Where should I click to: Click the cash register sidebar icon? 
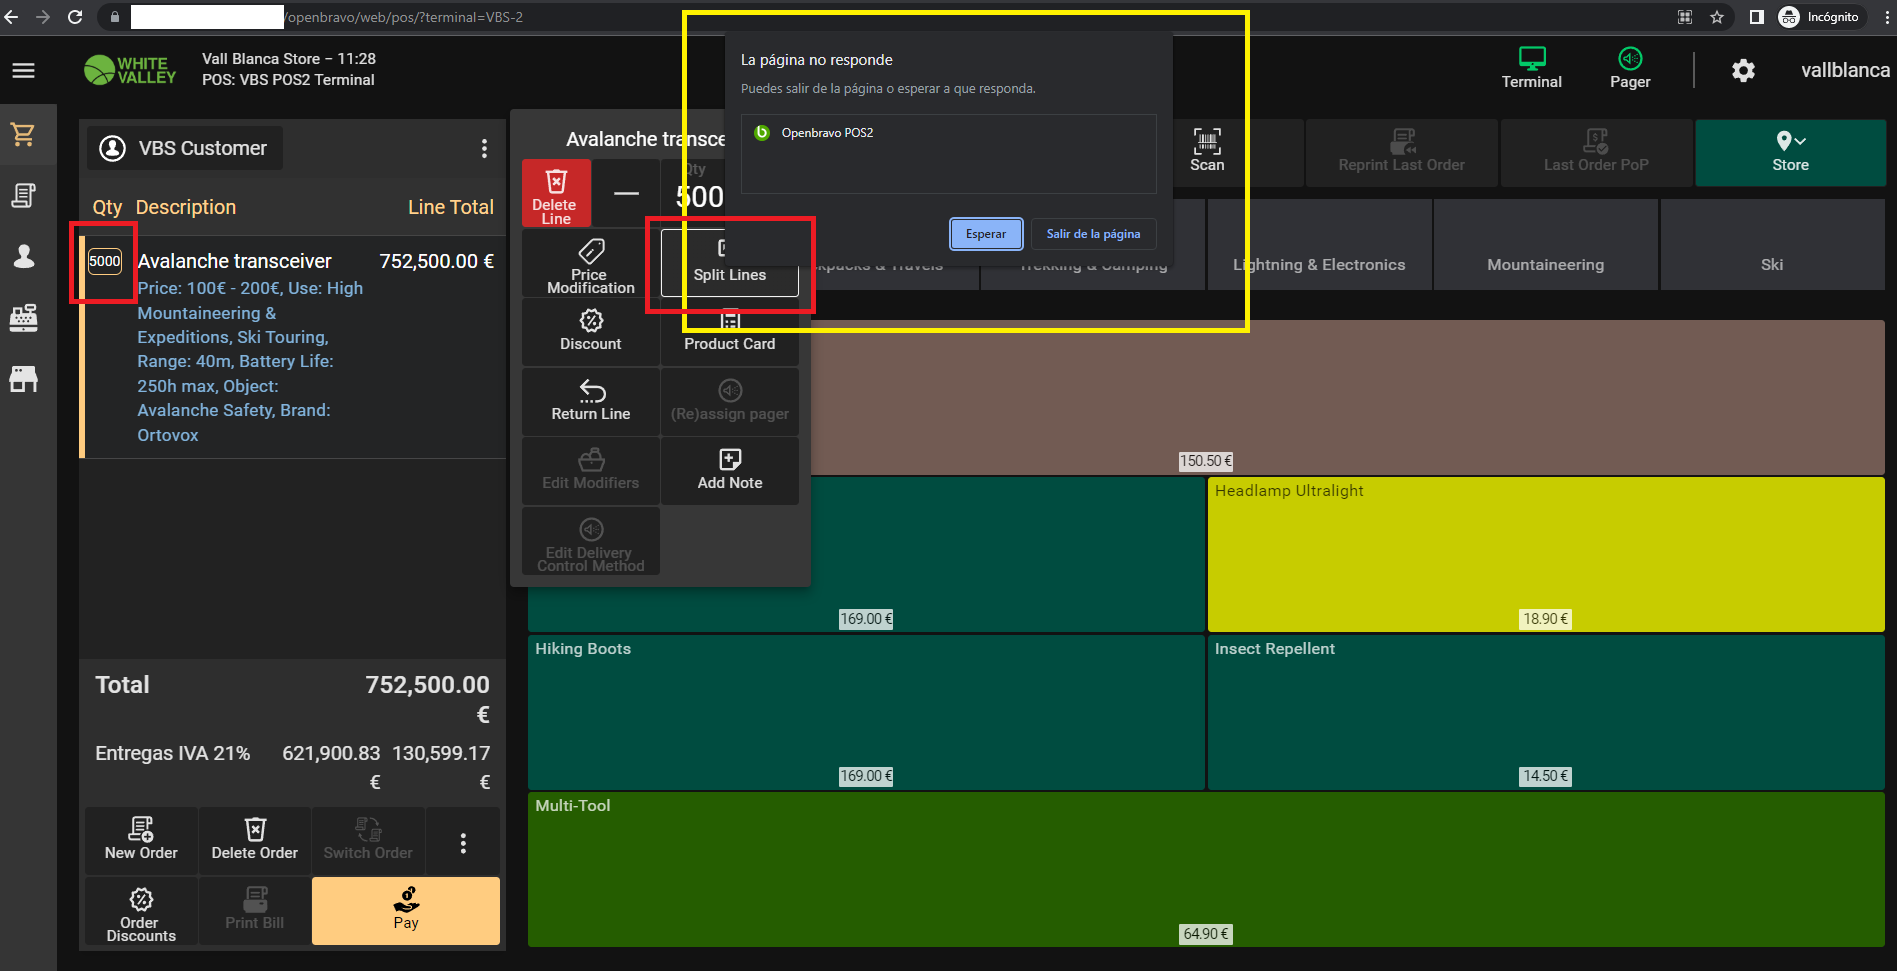tap(24, 318)
